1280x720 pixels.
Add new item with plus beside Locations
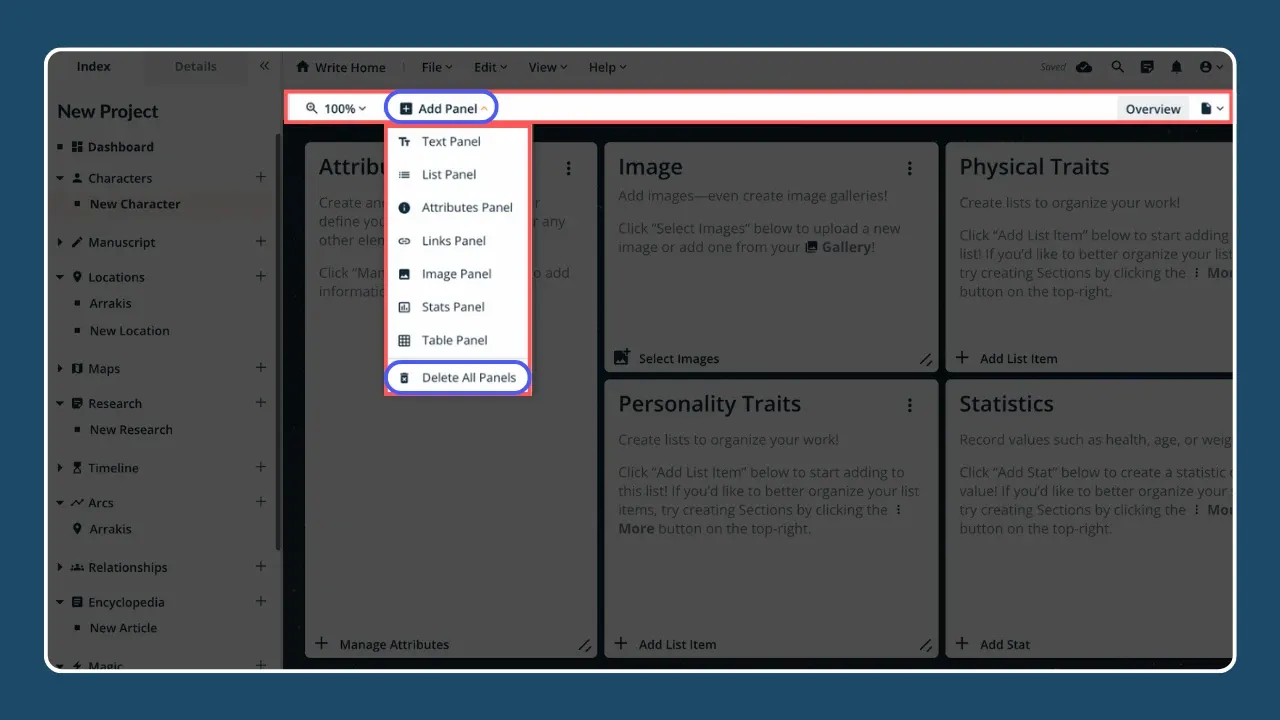[x=261, y=276]
